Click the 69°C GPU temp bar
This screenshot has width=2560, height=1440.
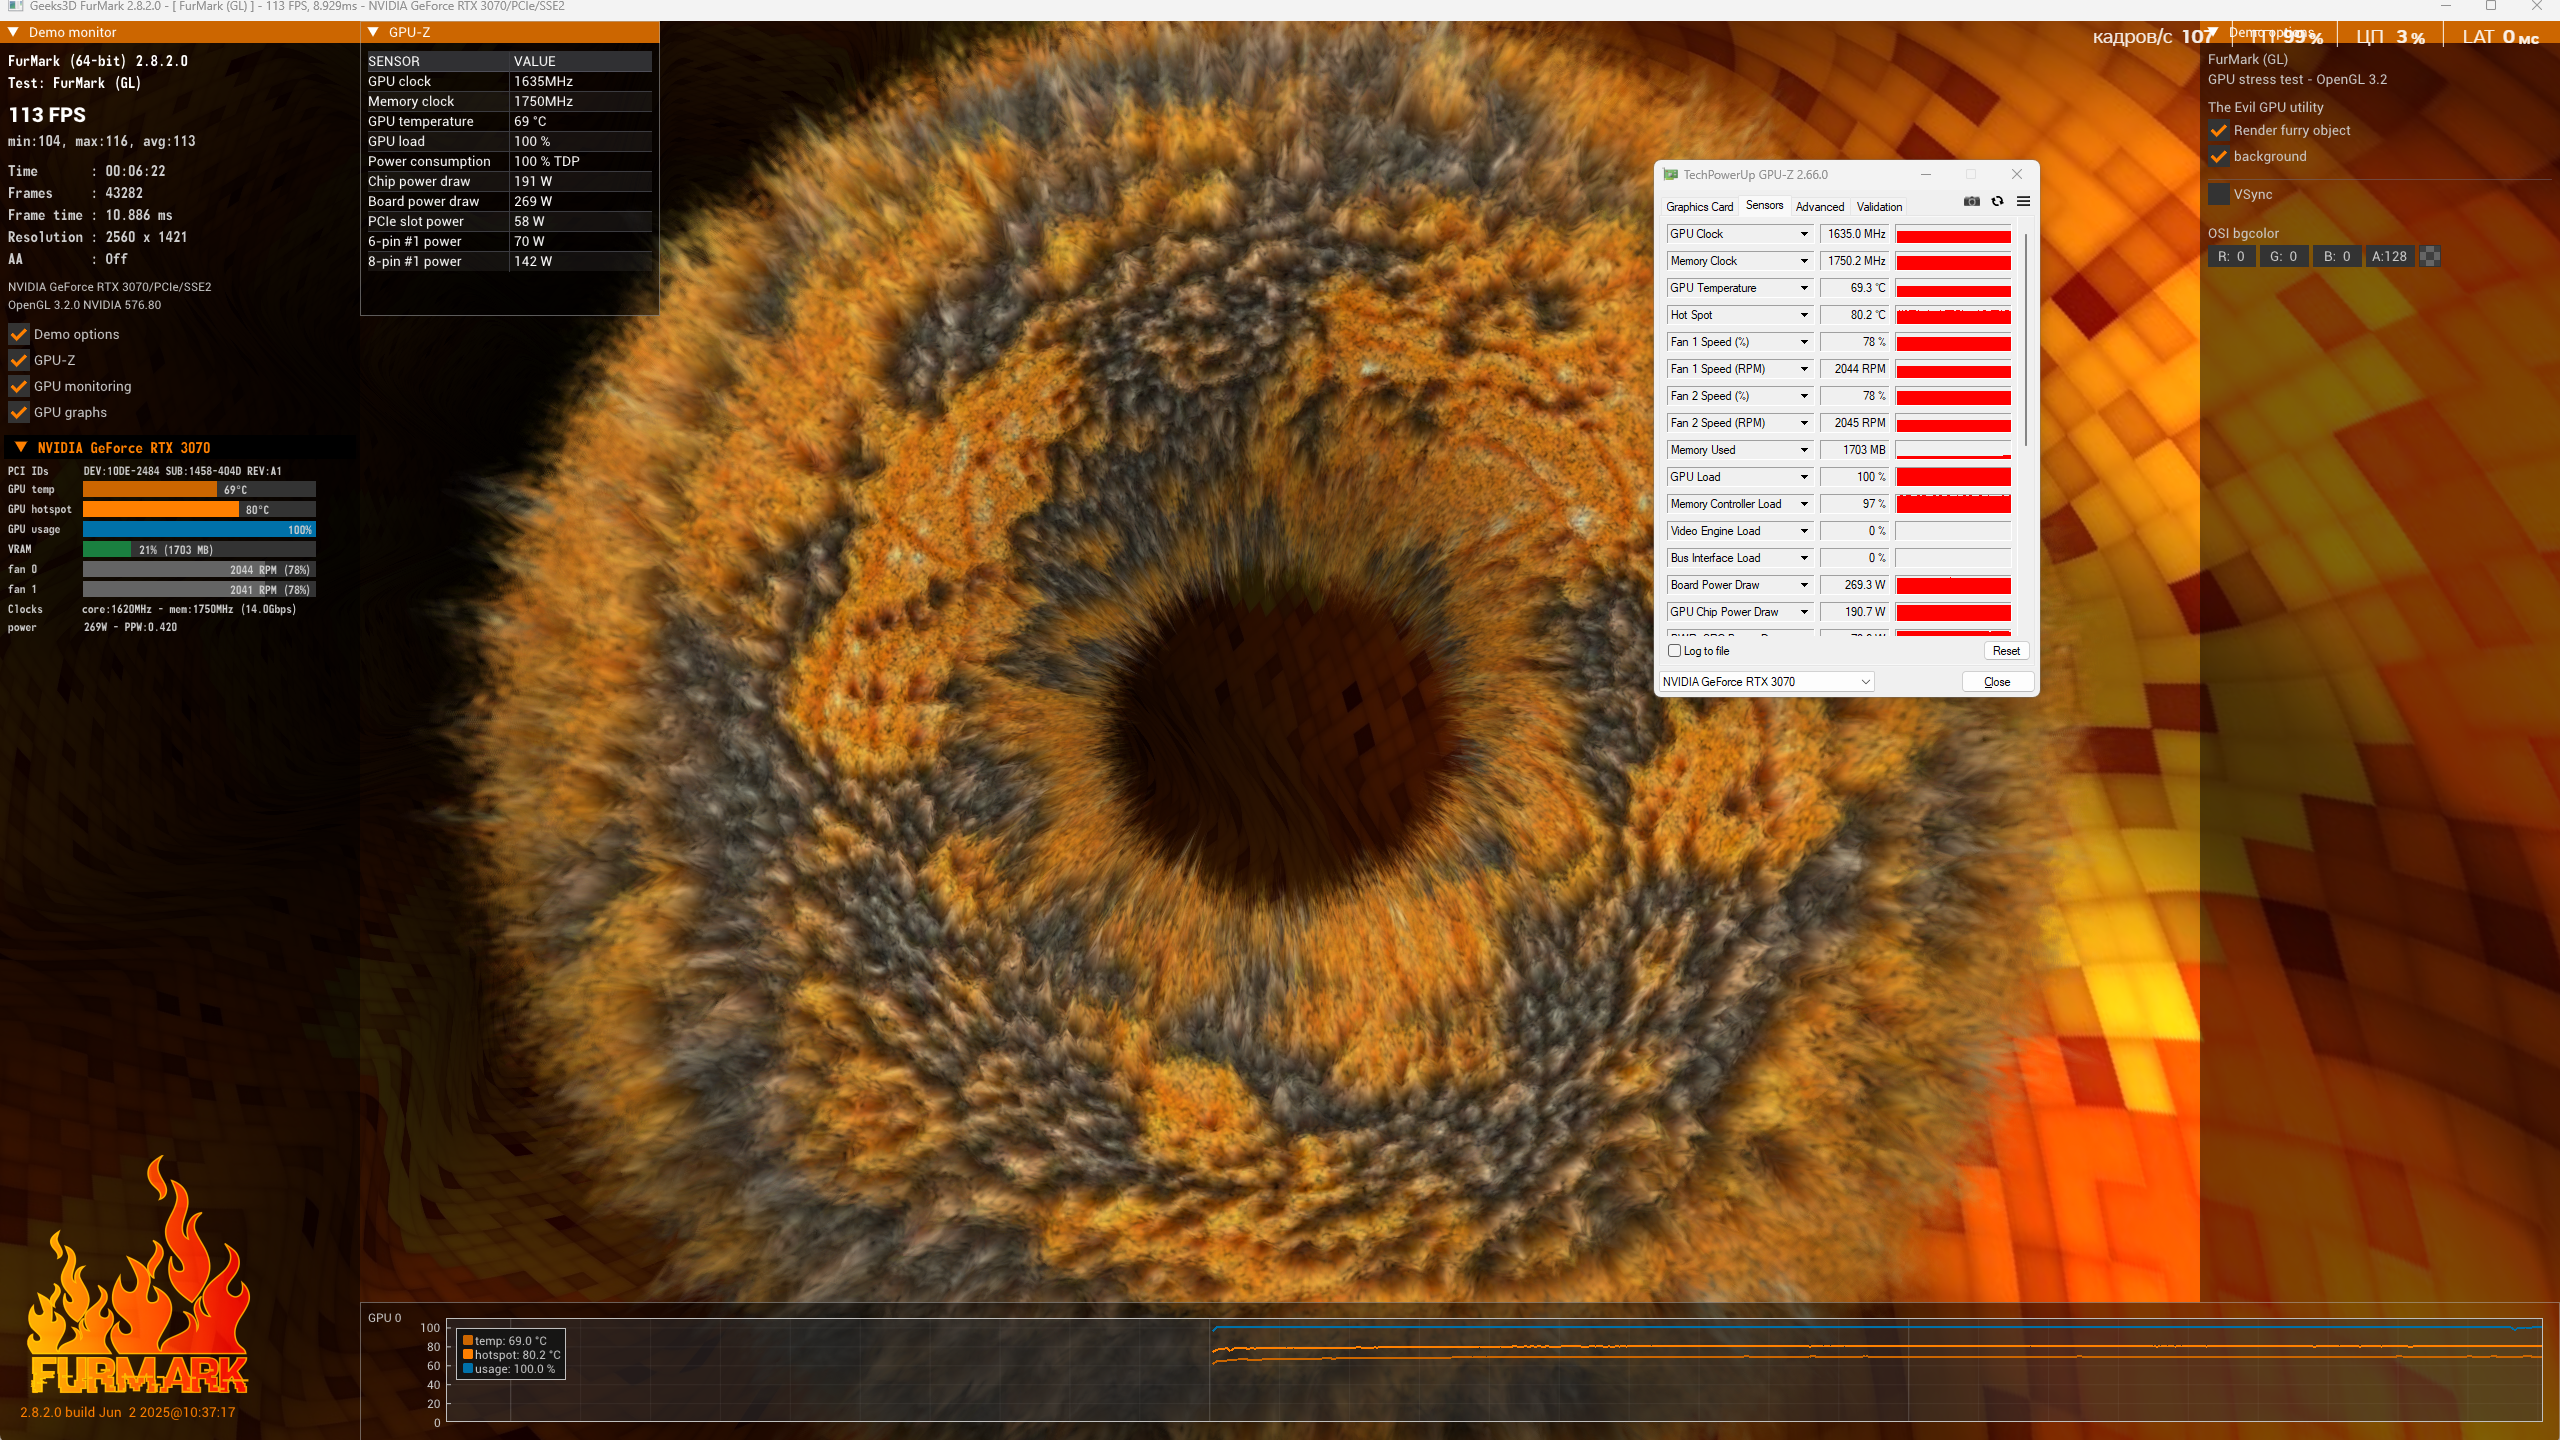(x=199, y=490)
